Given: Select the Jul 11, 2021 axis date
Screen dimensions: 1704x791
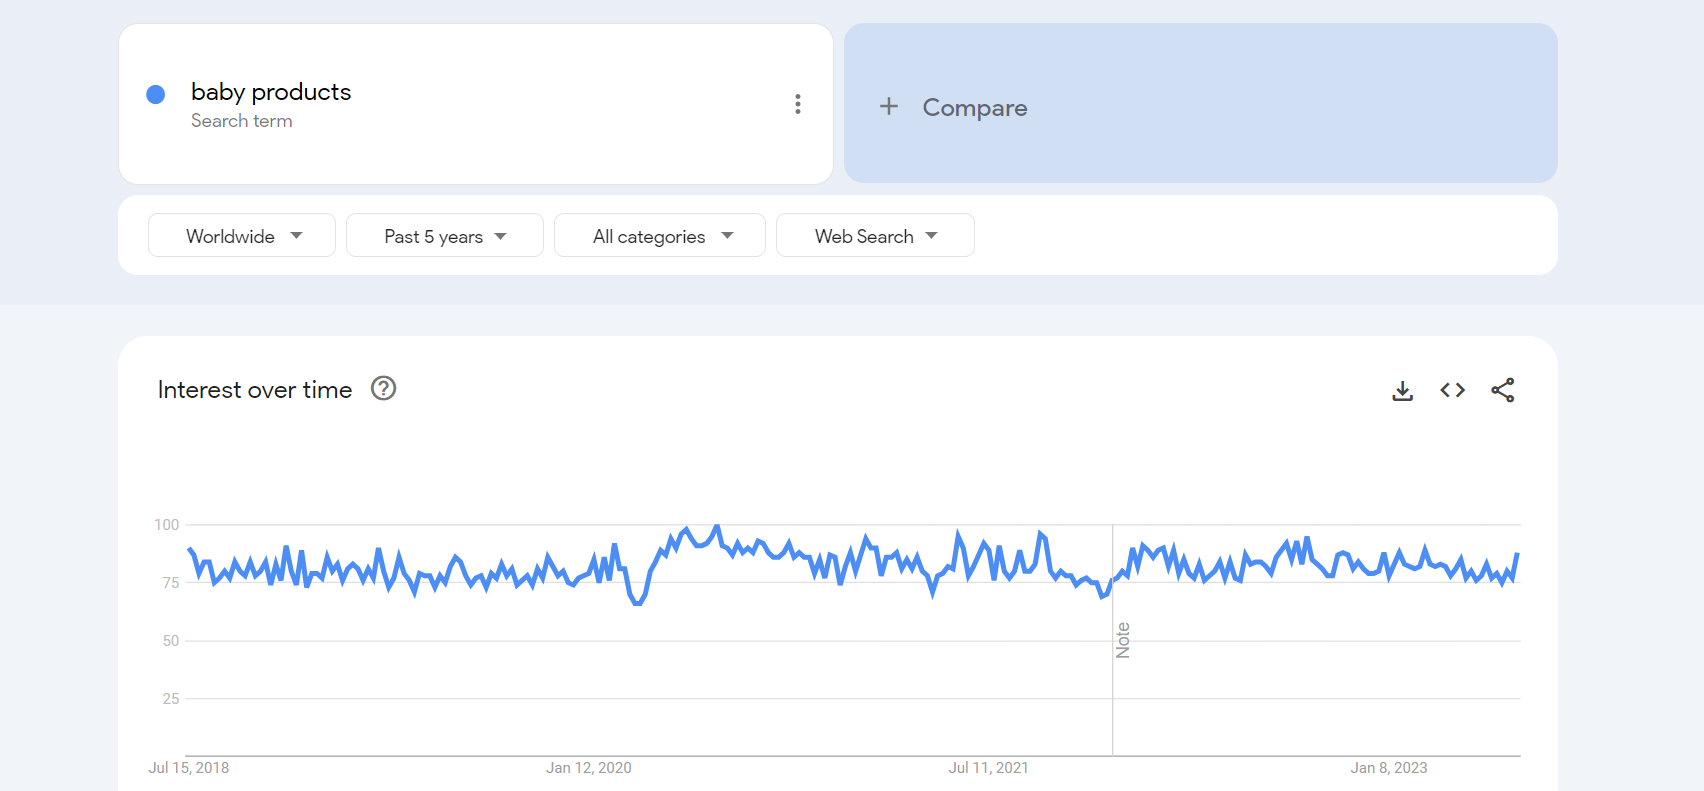Looking at the screenshot, I should pyautogui.click(x=988, y=768).
